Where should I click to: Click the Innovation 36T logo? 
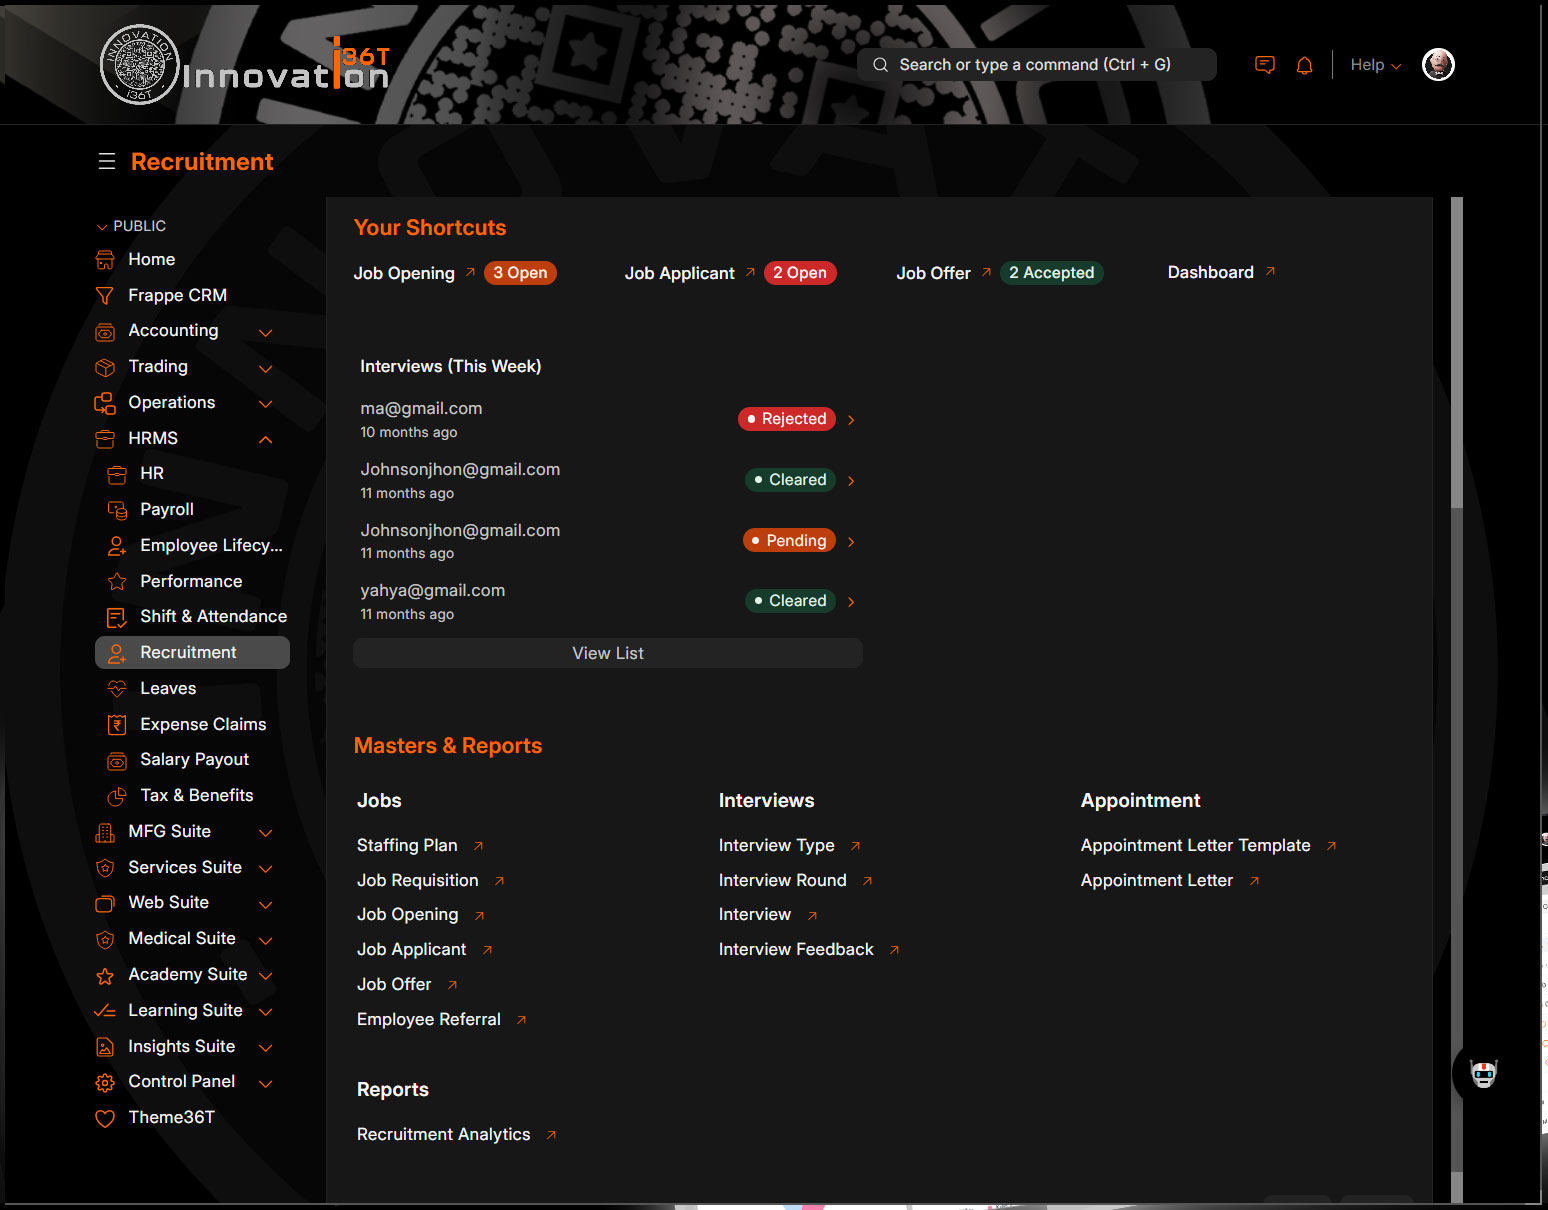pyautogui.click(x=245, y=66)
